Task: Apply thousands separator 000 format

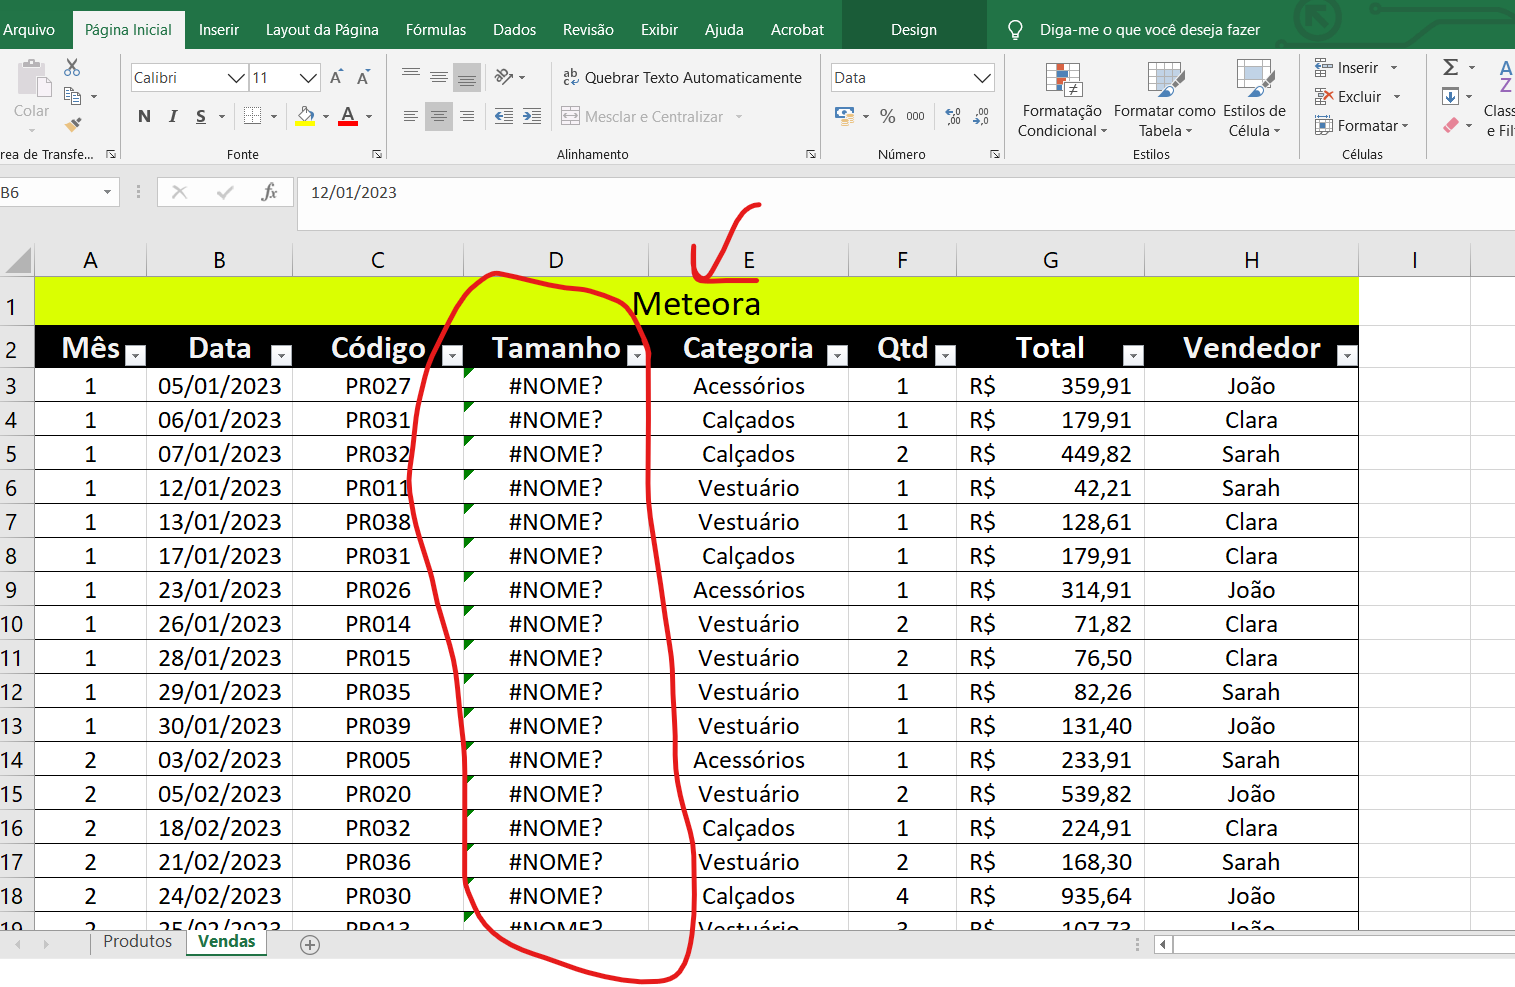Action: [915, 116]
